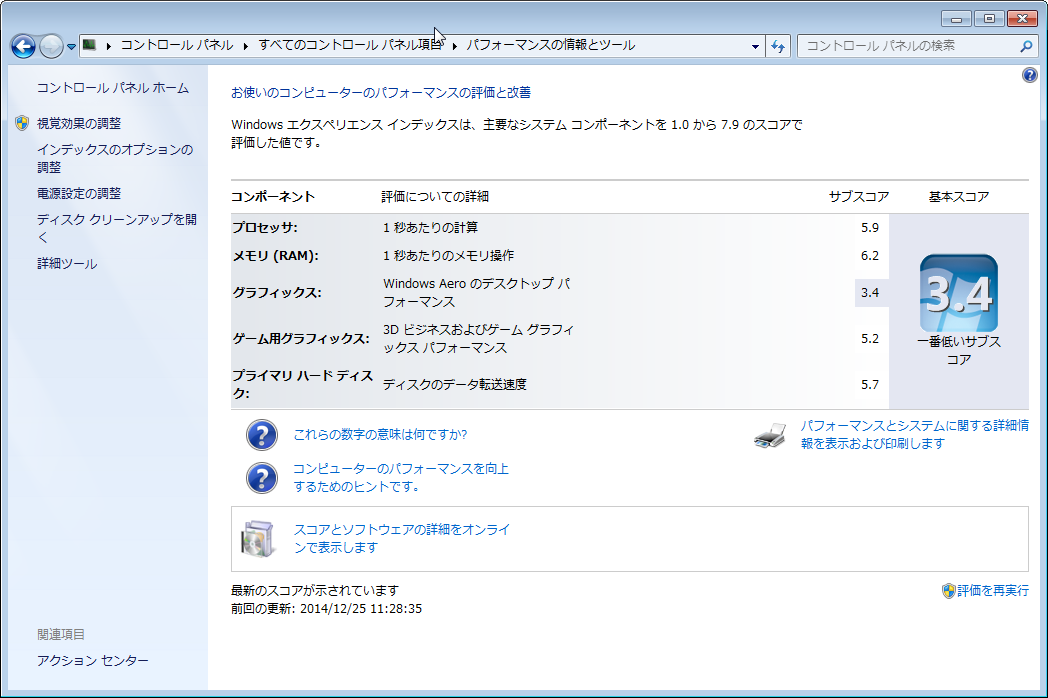Click the お使いのコンピューターのパフォーマンスの評価と改善 heading
This screenshot has width=1048, height=698.
(381, 92)
